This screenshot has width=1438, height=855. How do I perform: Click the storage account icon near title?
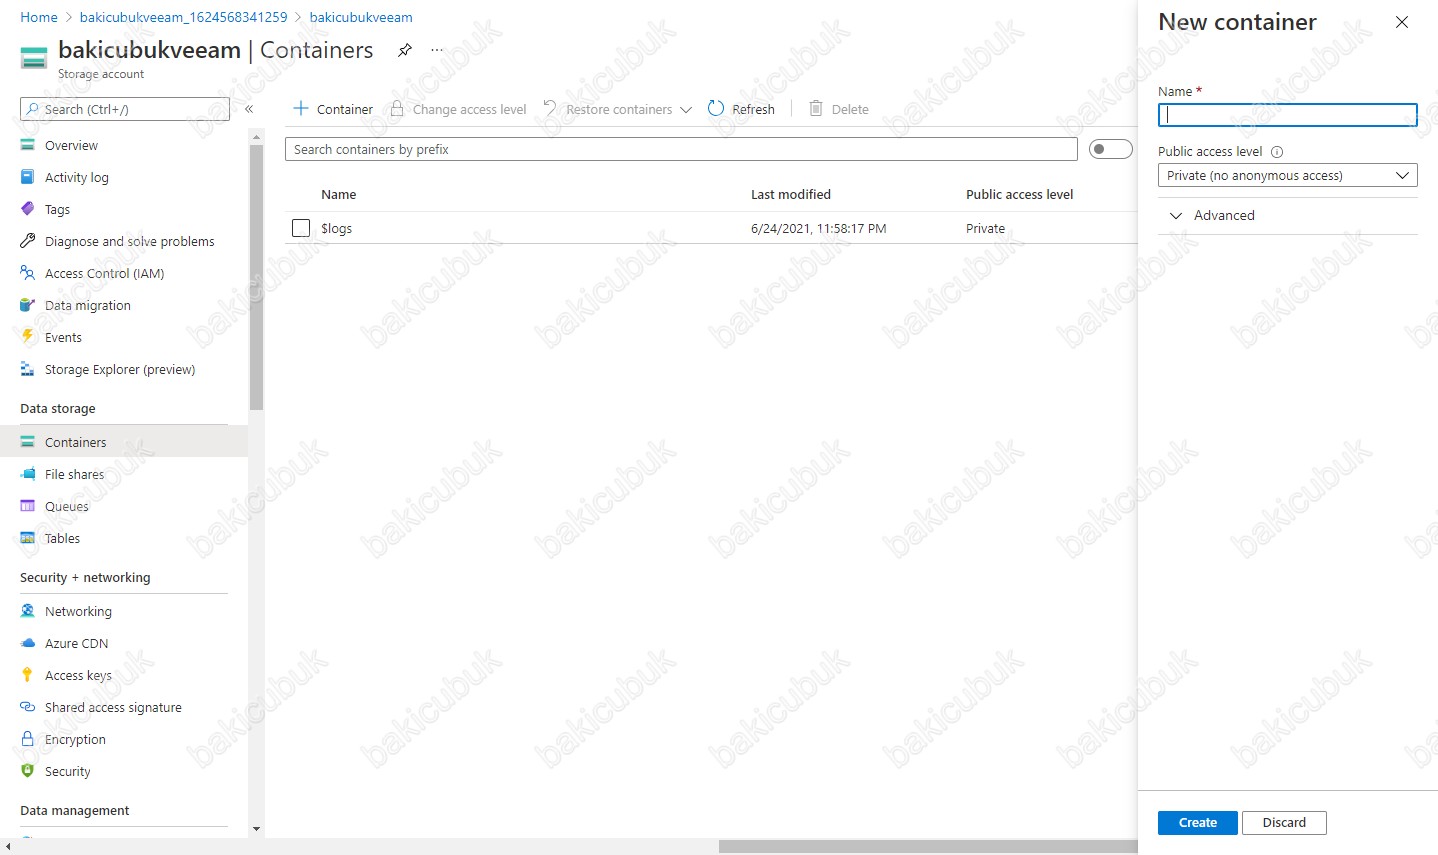click(x=34, y=58)
